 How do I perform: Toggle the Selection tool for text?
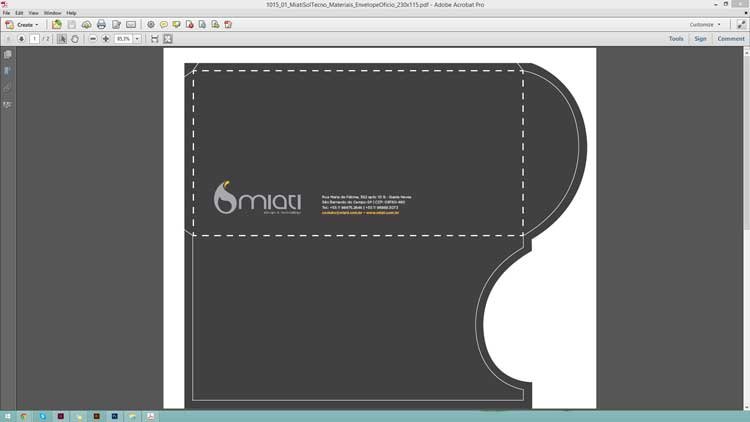[x=62, y=39]
